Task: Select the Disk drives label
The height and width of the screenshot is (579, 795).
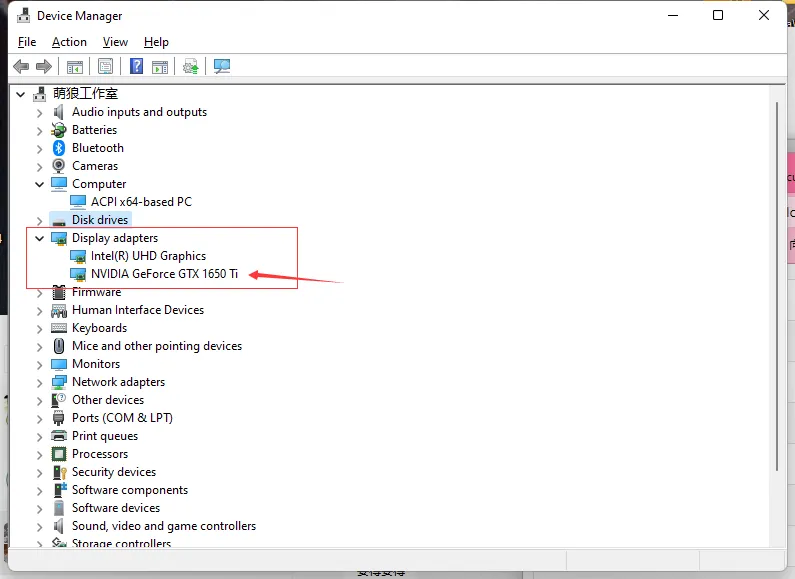Action: (100, 220)
